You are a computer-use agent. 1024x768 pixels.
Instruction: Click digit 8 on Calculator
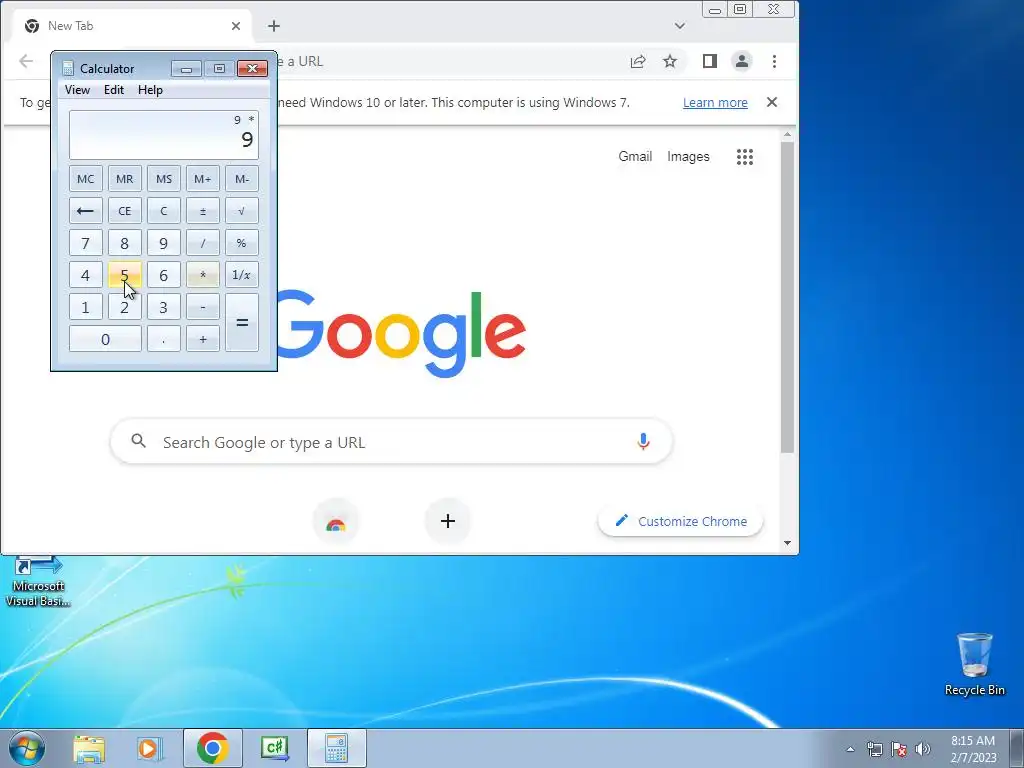click(125, 243)
